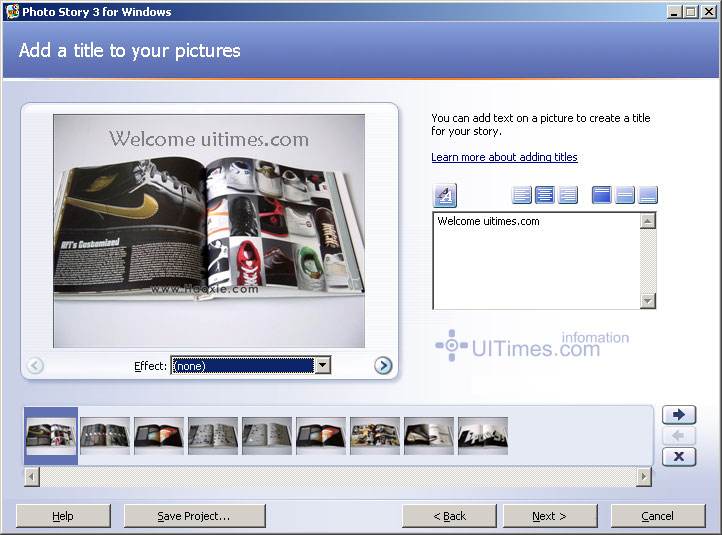
Task: Go back using the Back button
Action: [449, 516]
